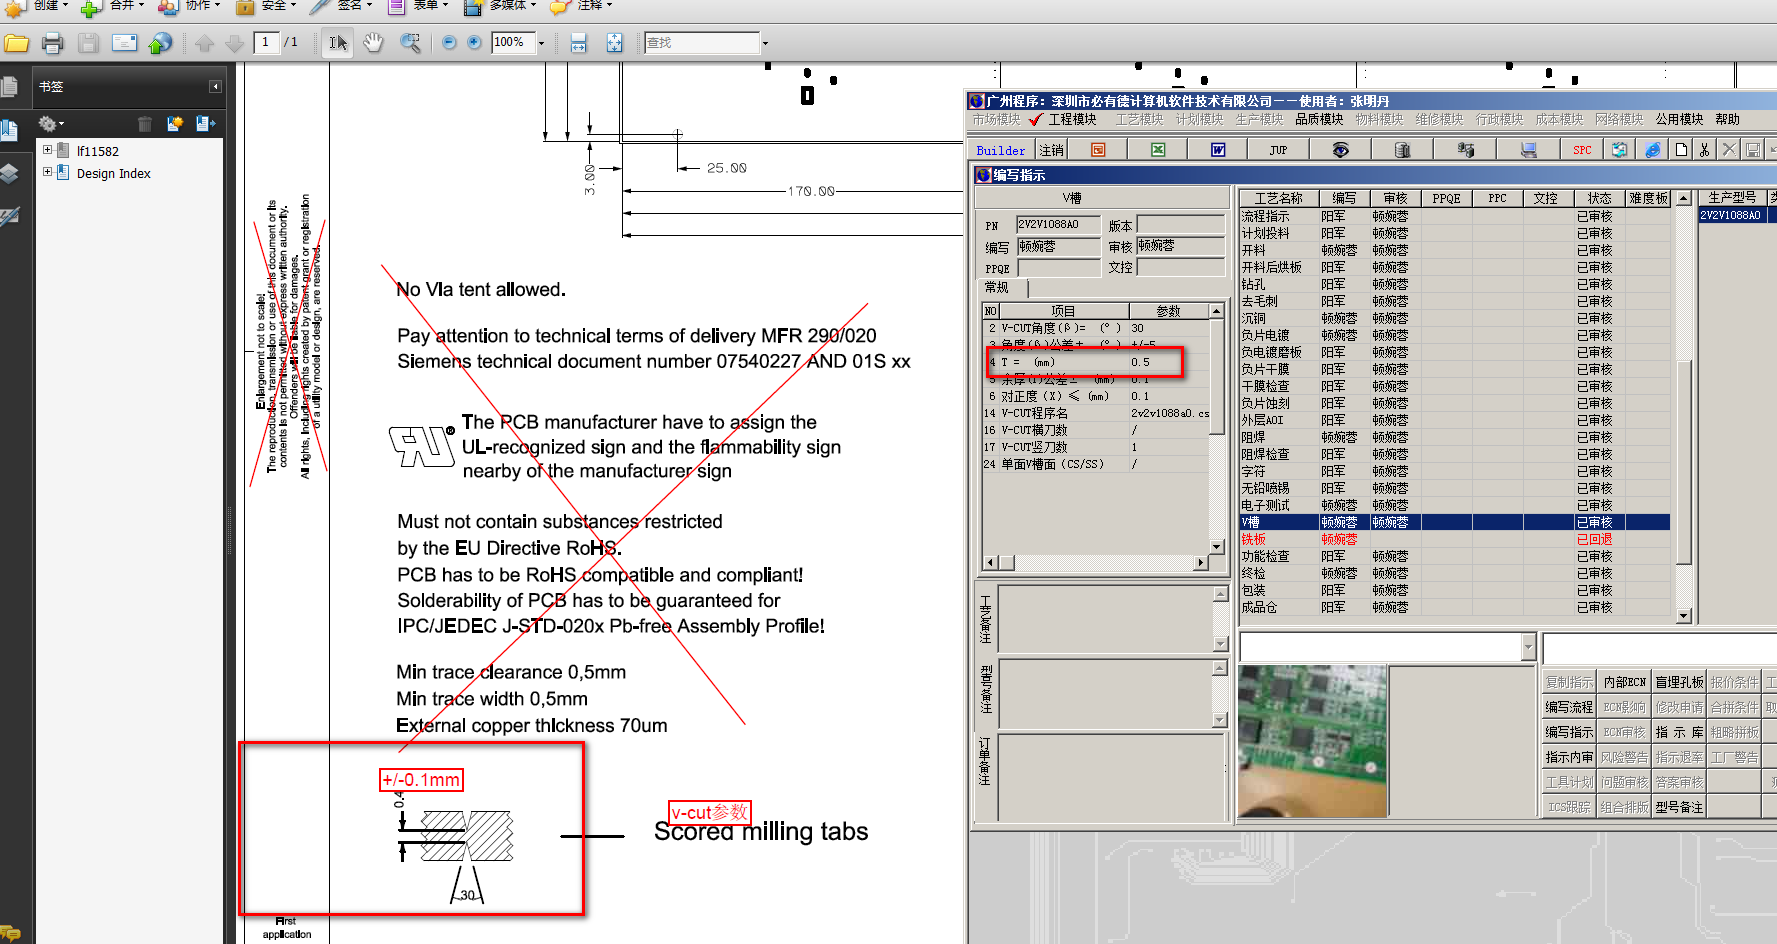The image size is (1777, 944).
Task: Open the find box dropdown arrow
Action: [x=765, y=43]
